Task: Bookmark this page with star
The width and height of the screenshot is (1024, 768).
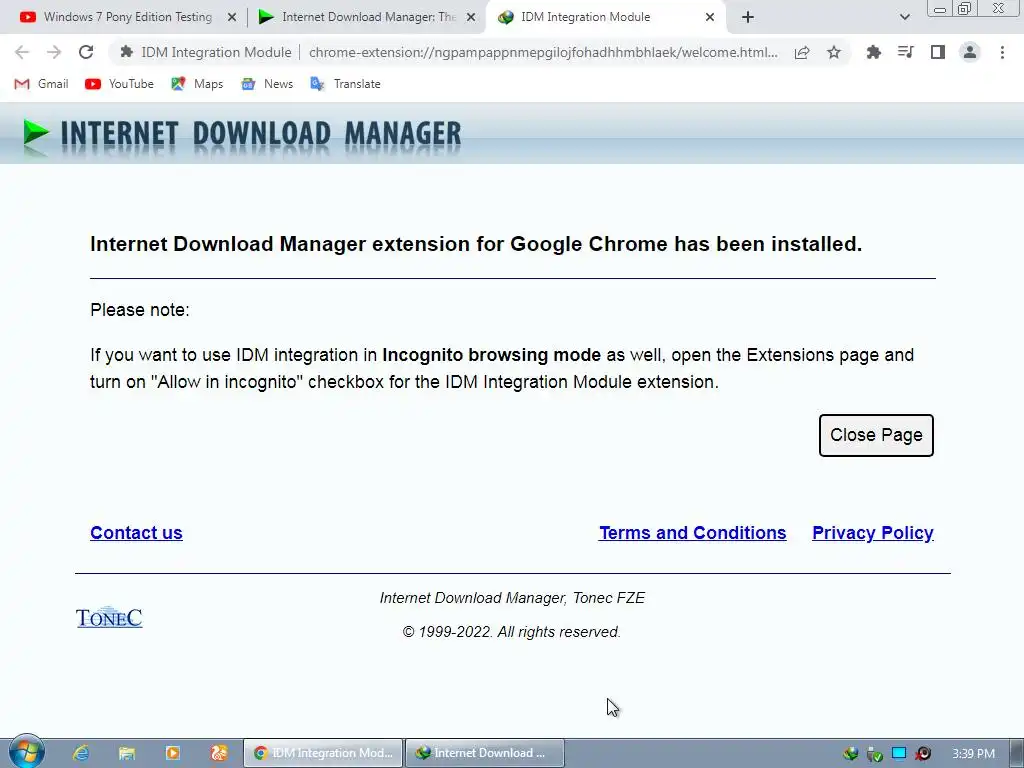Action: pyautogui.click(x=834, y=52)
